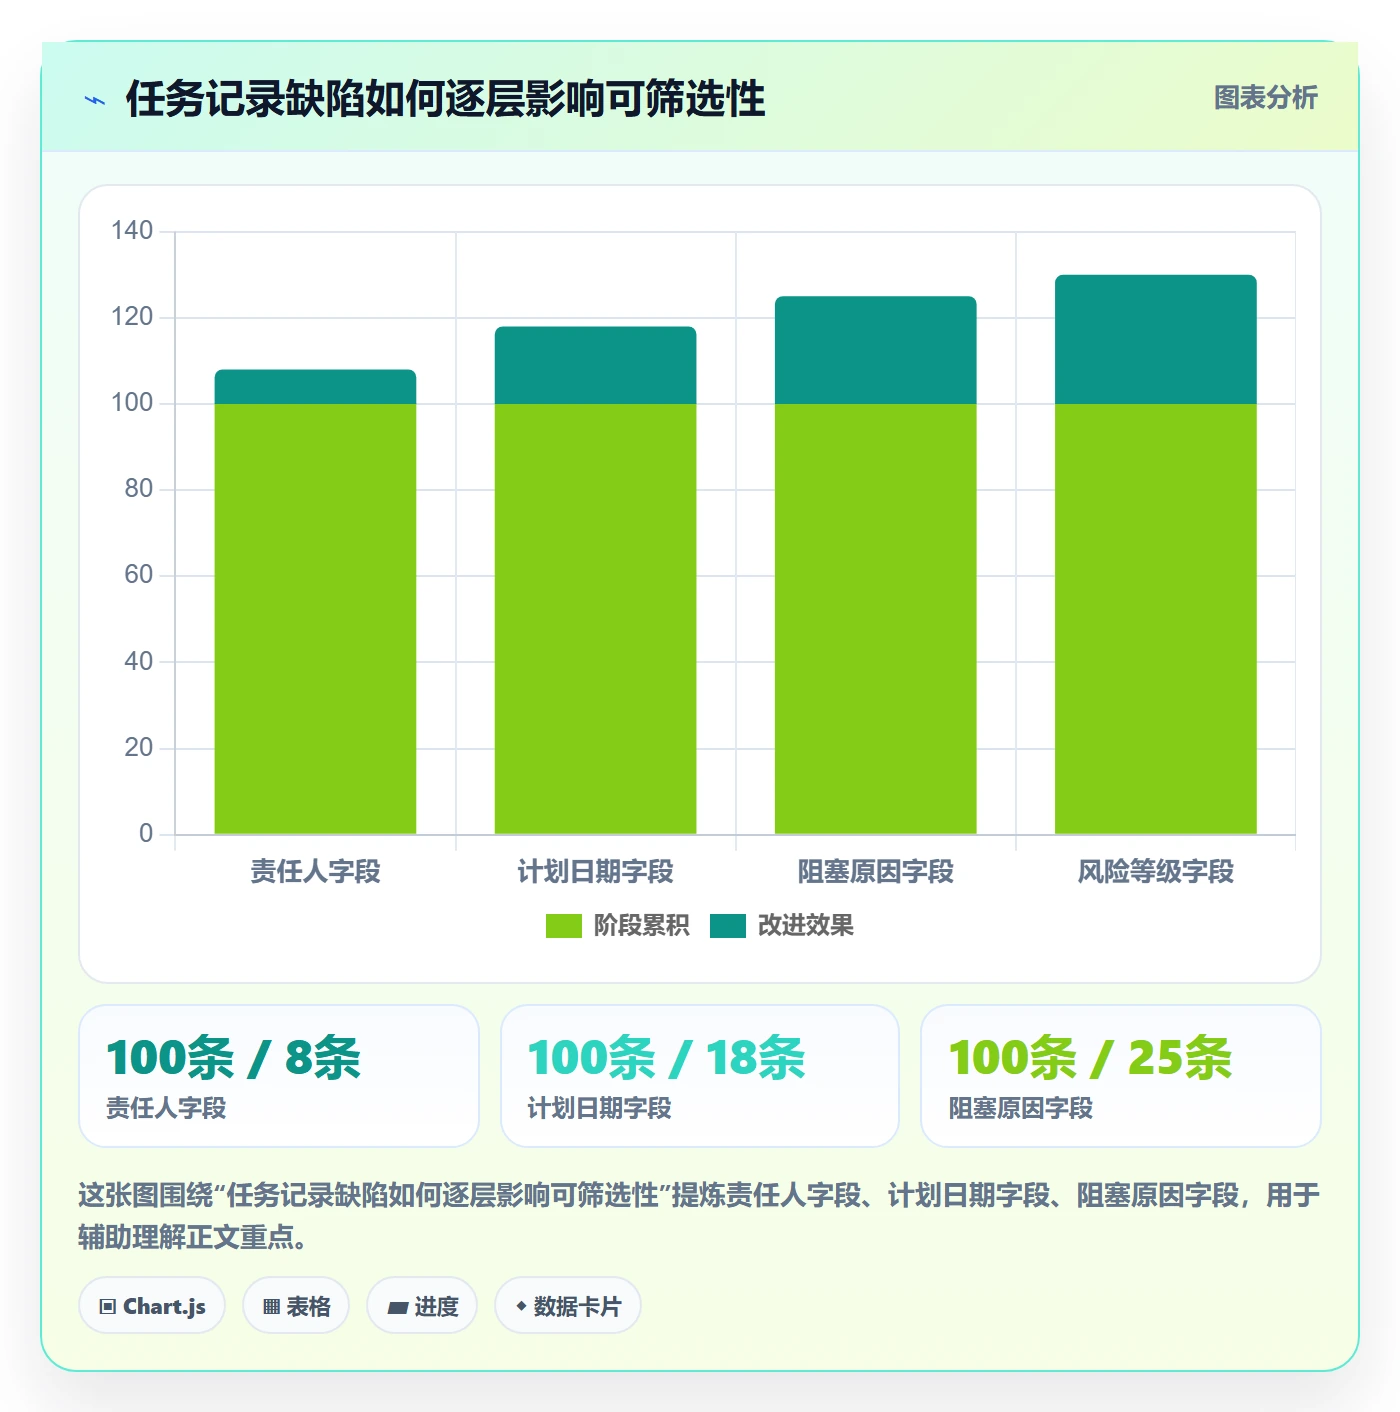Image resolution: width=1400 pixels, height=1412 pixels.
Task: Click the 60 y-axis value
Action: coord(138,575)
